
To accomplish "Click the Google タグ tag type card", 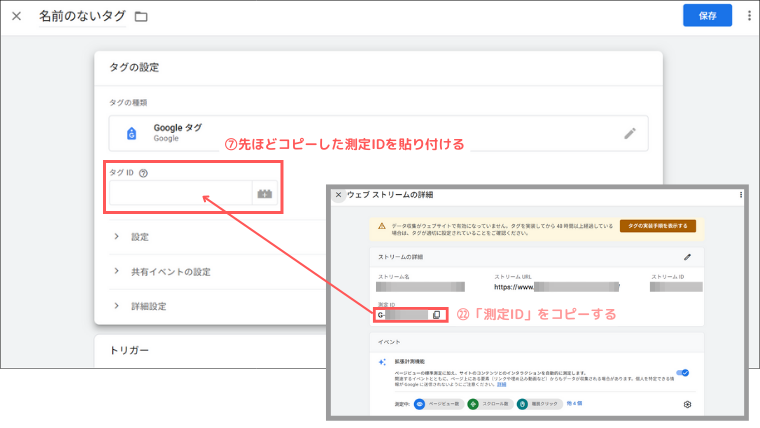I will pyautogui.click(x=379, y=133).
